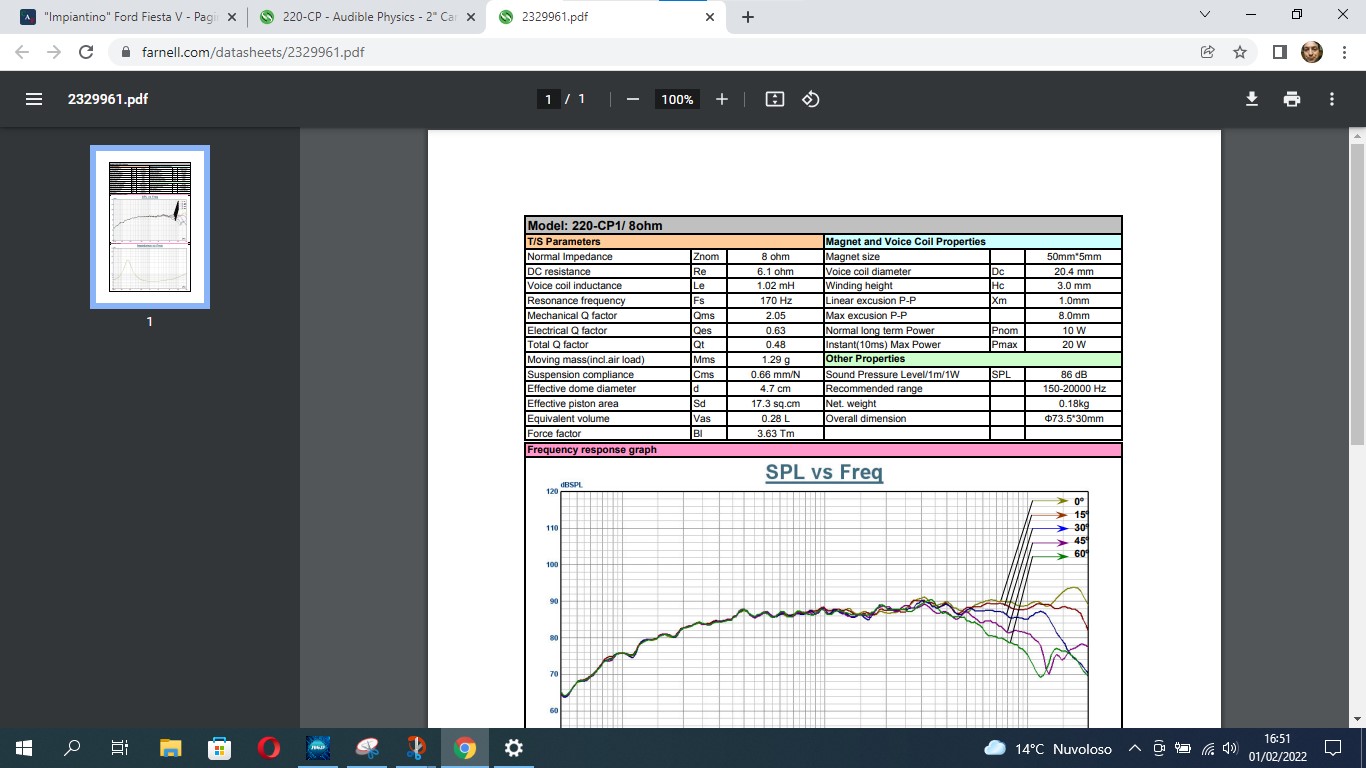Open the tab search dropdown

tap(1204, 15)
